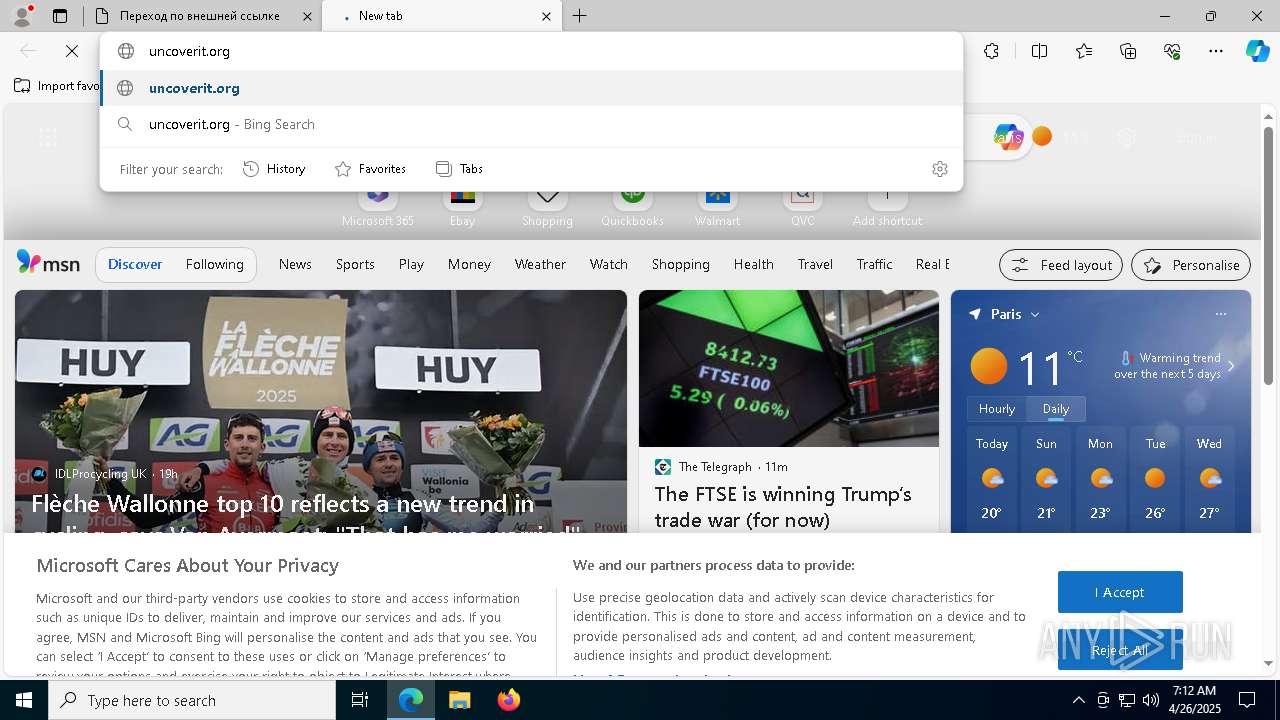Image resolution: width=1280 pixels, height=720 pixels.
Task: Select the Following feed tab
Action: point(214,264)
